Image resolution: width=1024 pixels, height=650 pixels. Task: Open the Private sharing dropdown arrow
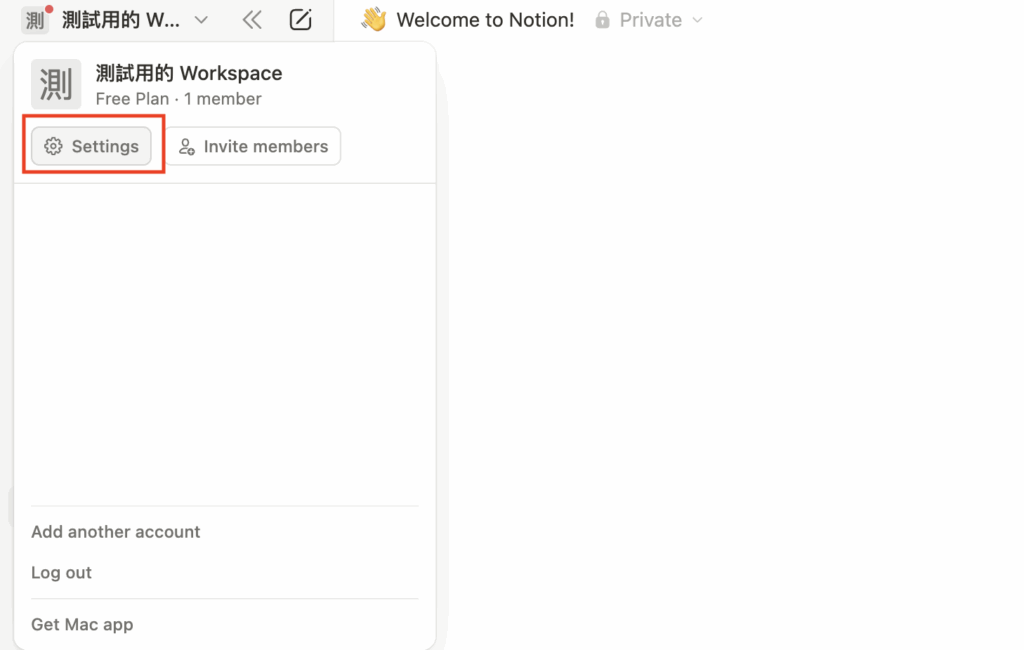[x=698, y=20]
